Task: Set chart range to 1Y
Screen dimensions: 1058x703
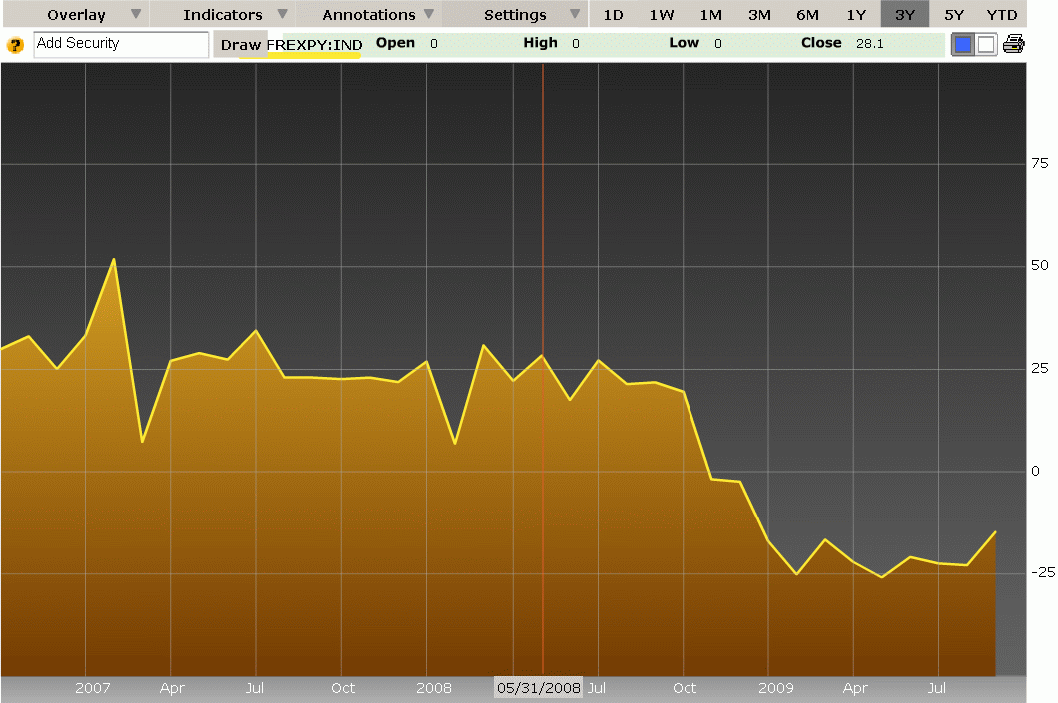Action: (x=856, y=14)
